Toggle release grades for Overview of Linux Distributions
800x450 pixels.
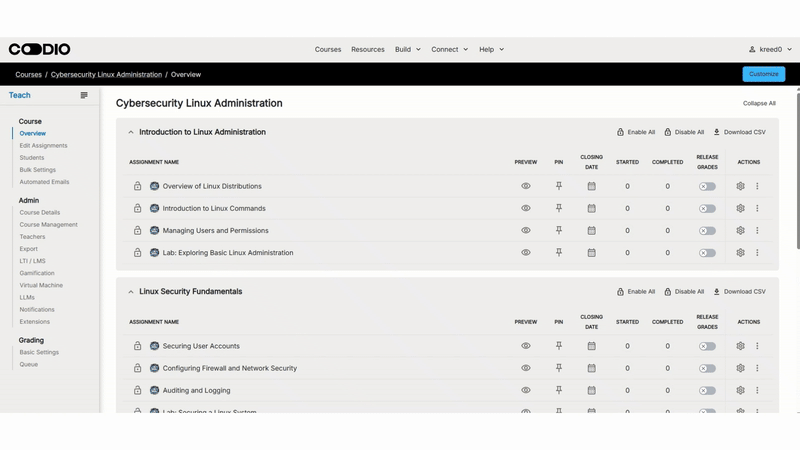click(707, 186)
